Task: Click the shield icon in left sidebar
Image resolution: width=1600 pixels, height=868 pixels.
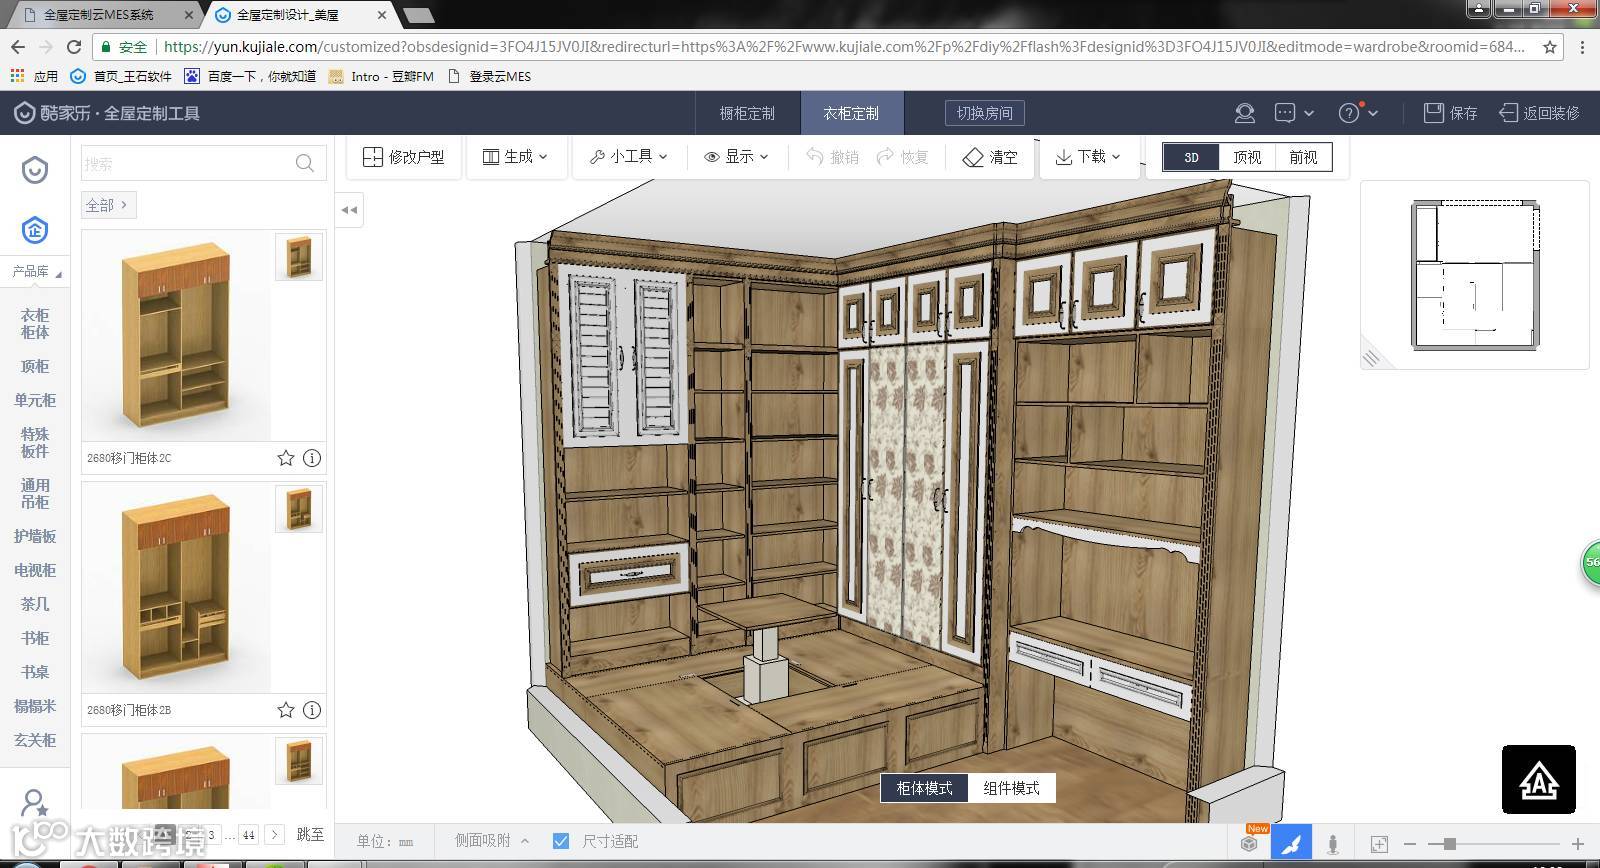Action: pyautogui.click(x=35, y=170)
